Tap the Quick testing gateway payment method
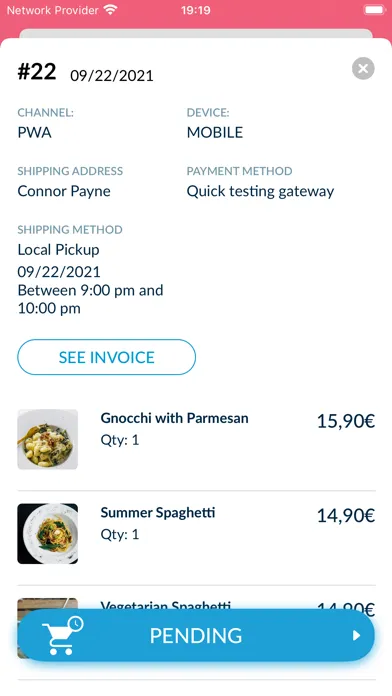Viewport: 392px width, 696px height. (260, 191)
